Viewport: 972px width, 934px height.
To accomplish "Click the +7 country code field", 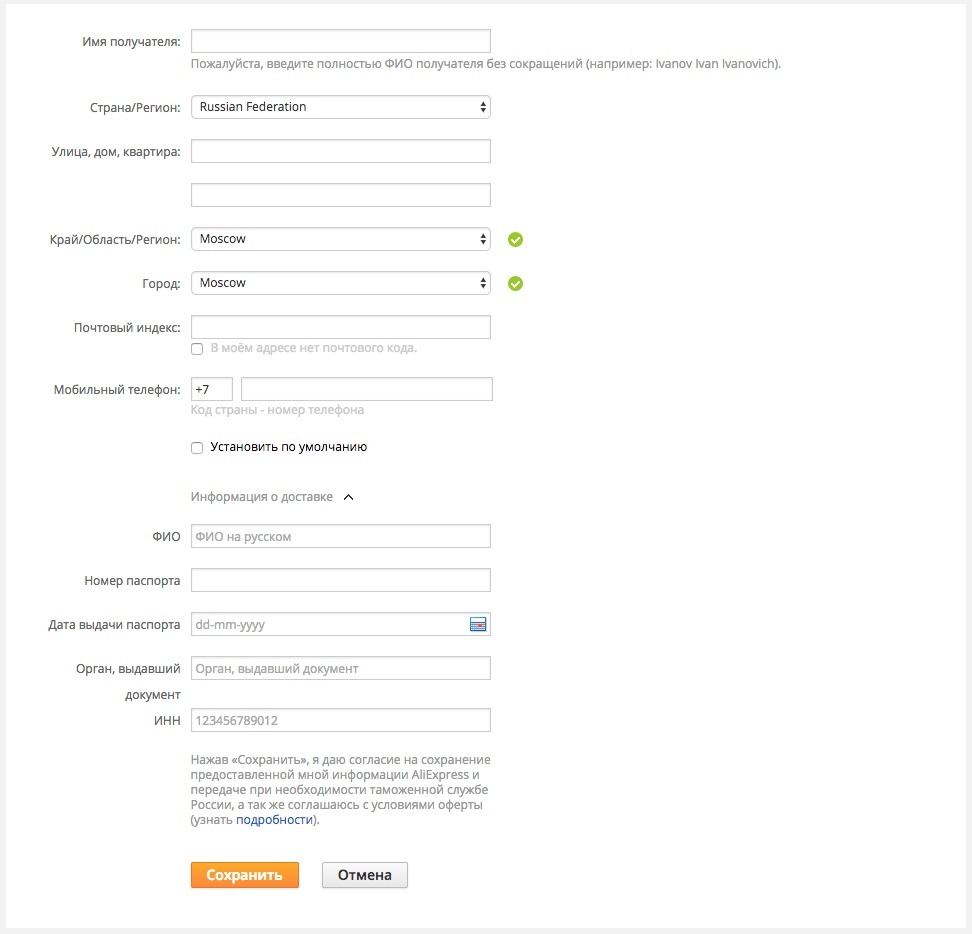I will (x=211, y=389).
